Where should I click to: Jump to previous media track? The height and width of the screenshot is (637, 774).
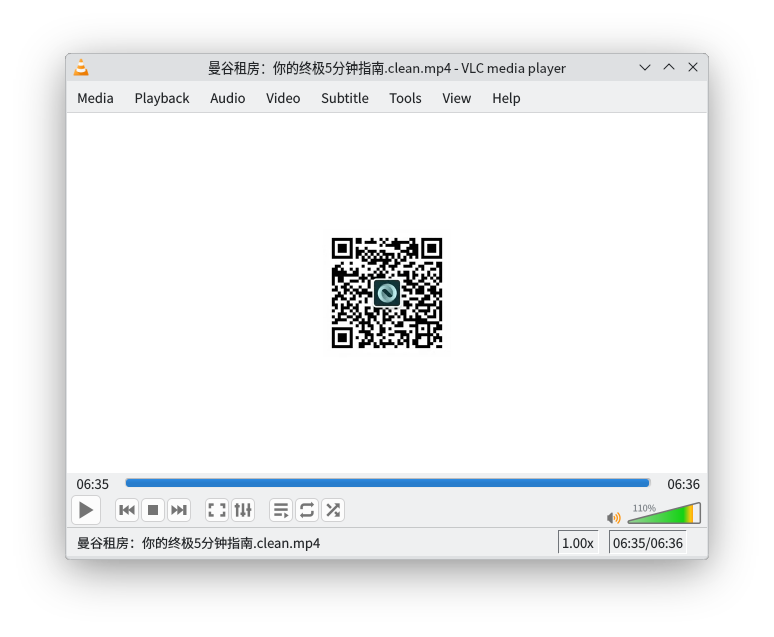coord(127,510)
